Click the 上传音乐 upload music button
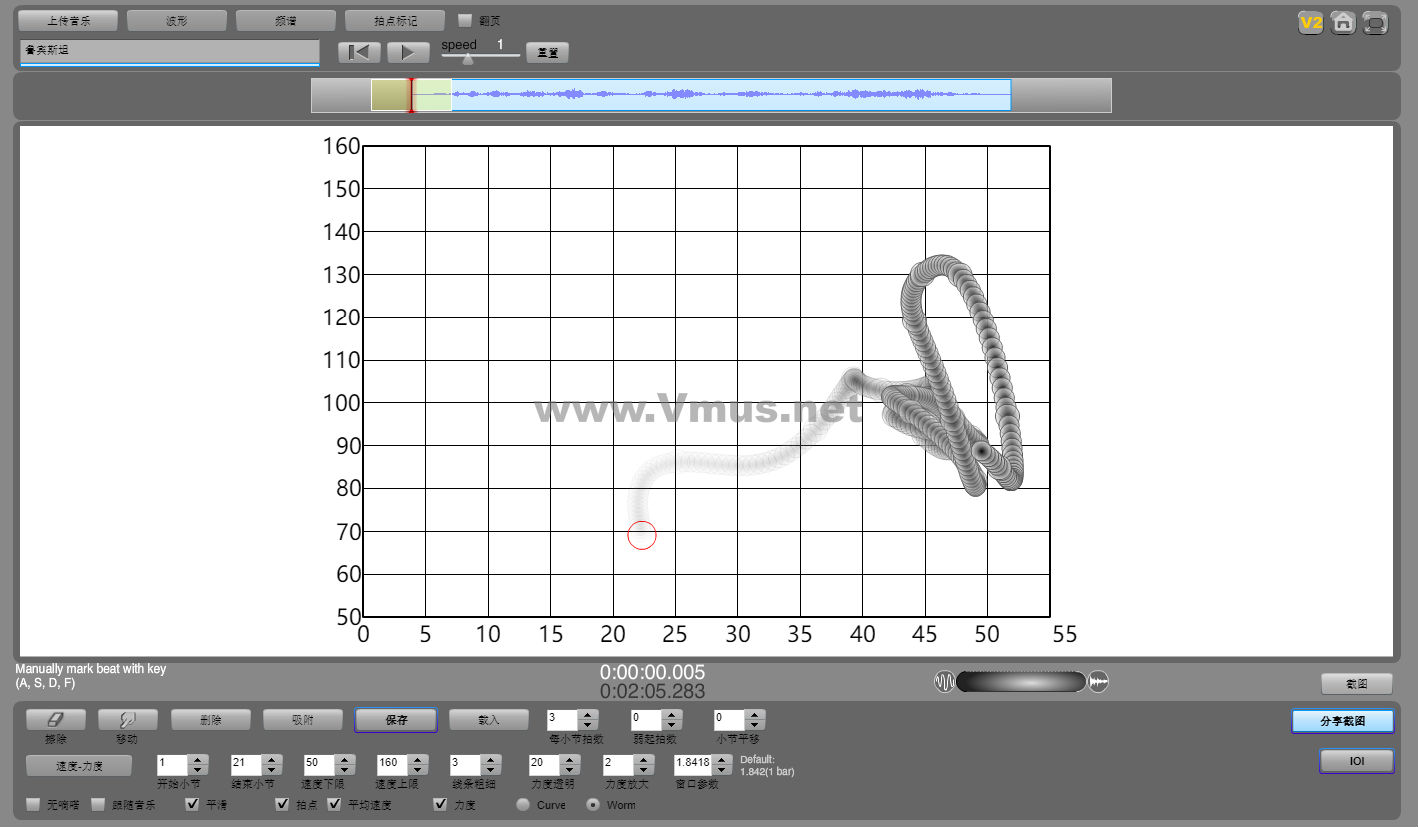Screen dimensions: 1418x827 tap(68, 21)
